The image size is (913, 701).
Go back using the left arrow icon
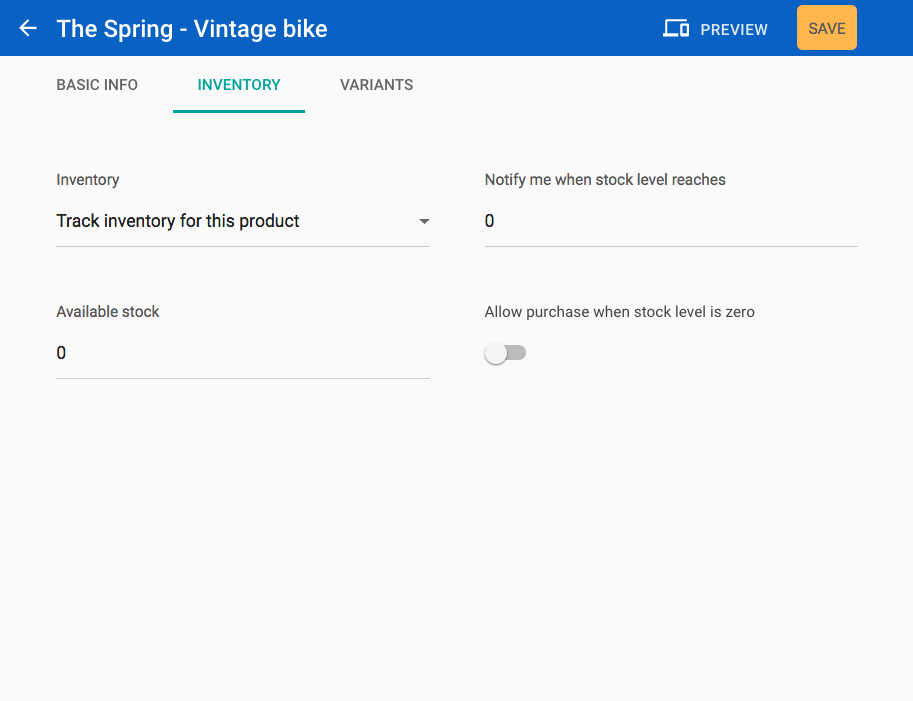28,28
